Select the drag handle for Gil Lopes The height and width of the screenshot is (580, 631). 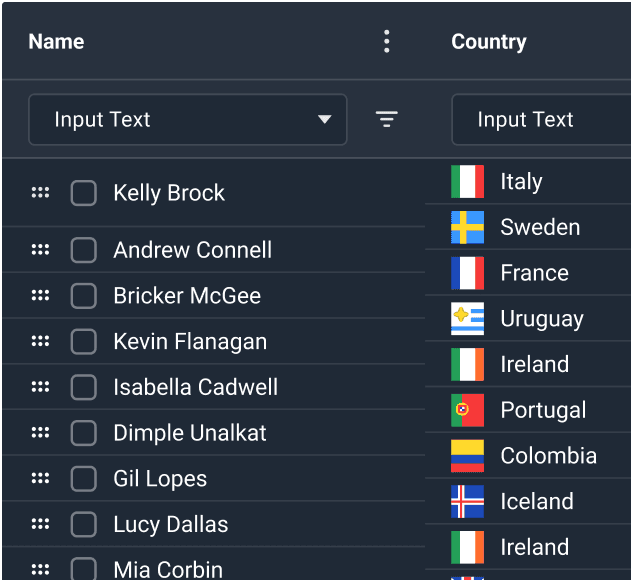point(40,478)
